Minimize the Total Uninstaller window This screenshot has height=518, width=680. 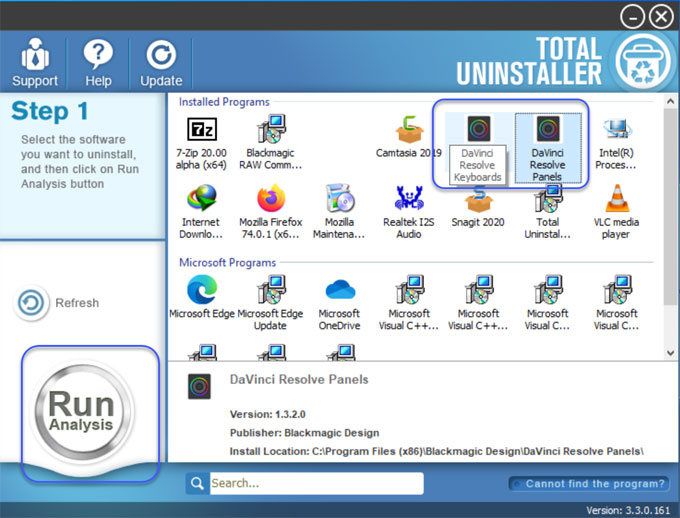tap(632, 16)
